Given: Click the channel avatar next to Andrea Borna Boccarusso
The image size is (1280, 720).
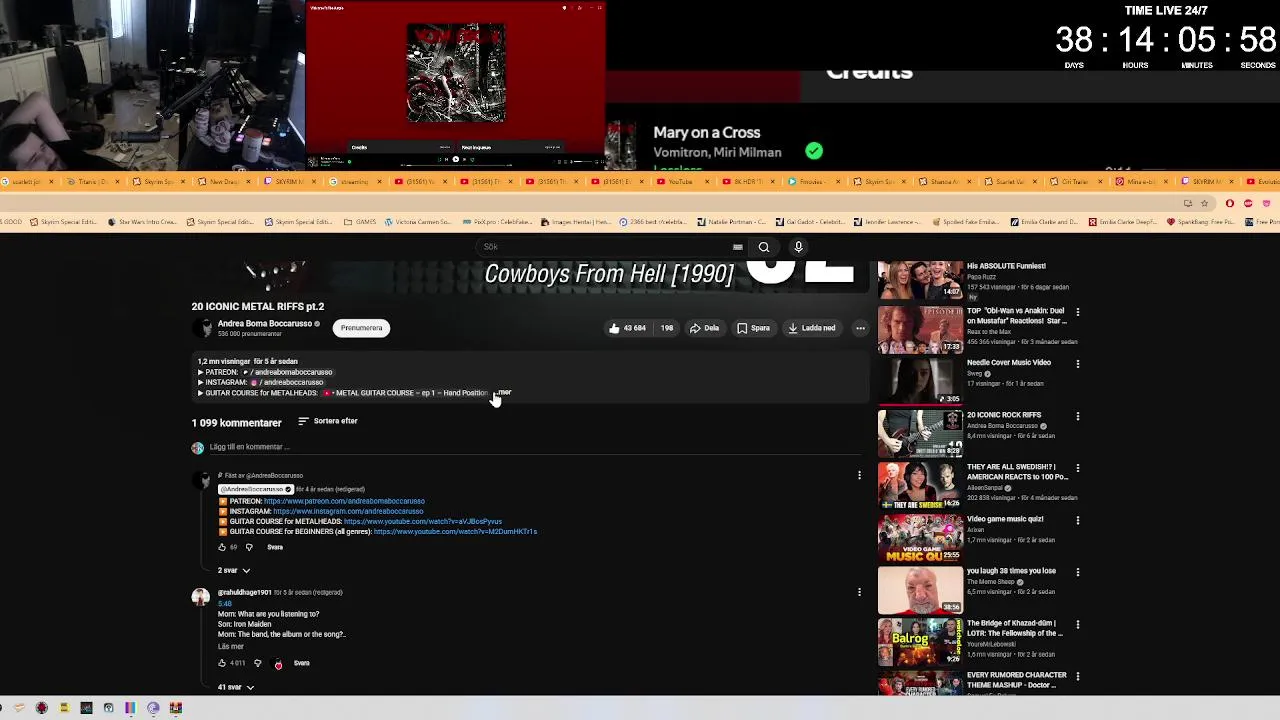Looking at the screenshot, I should point(204,328).
